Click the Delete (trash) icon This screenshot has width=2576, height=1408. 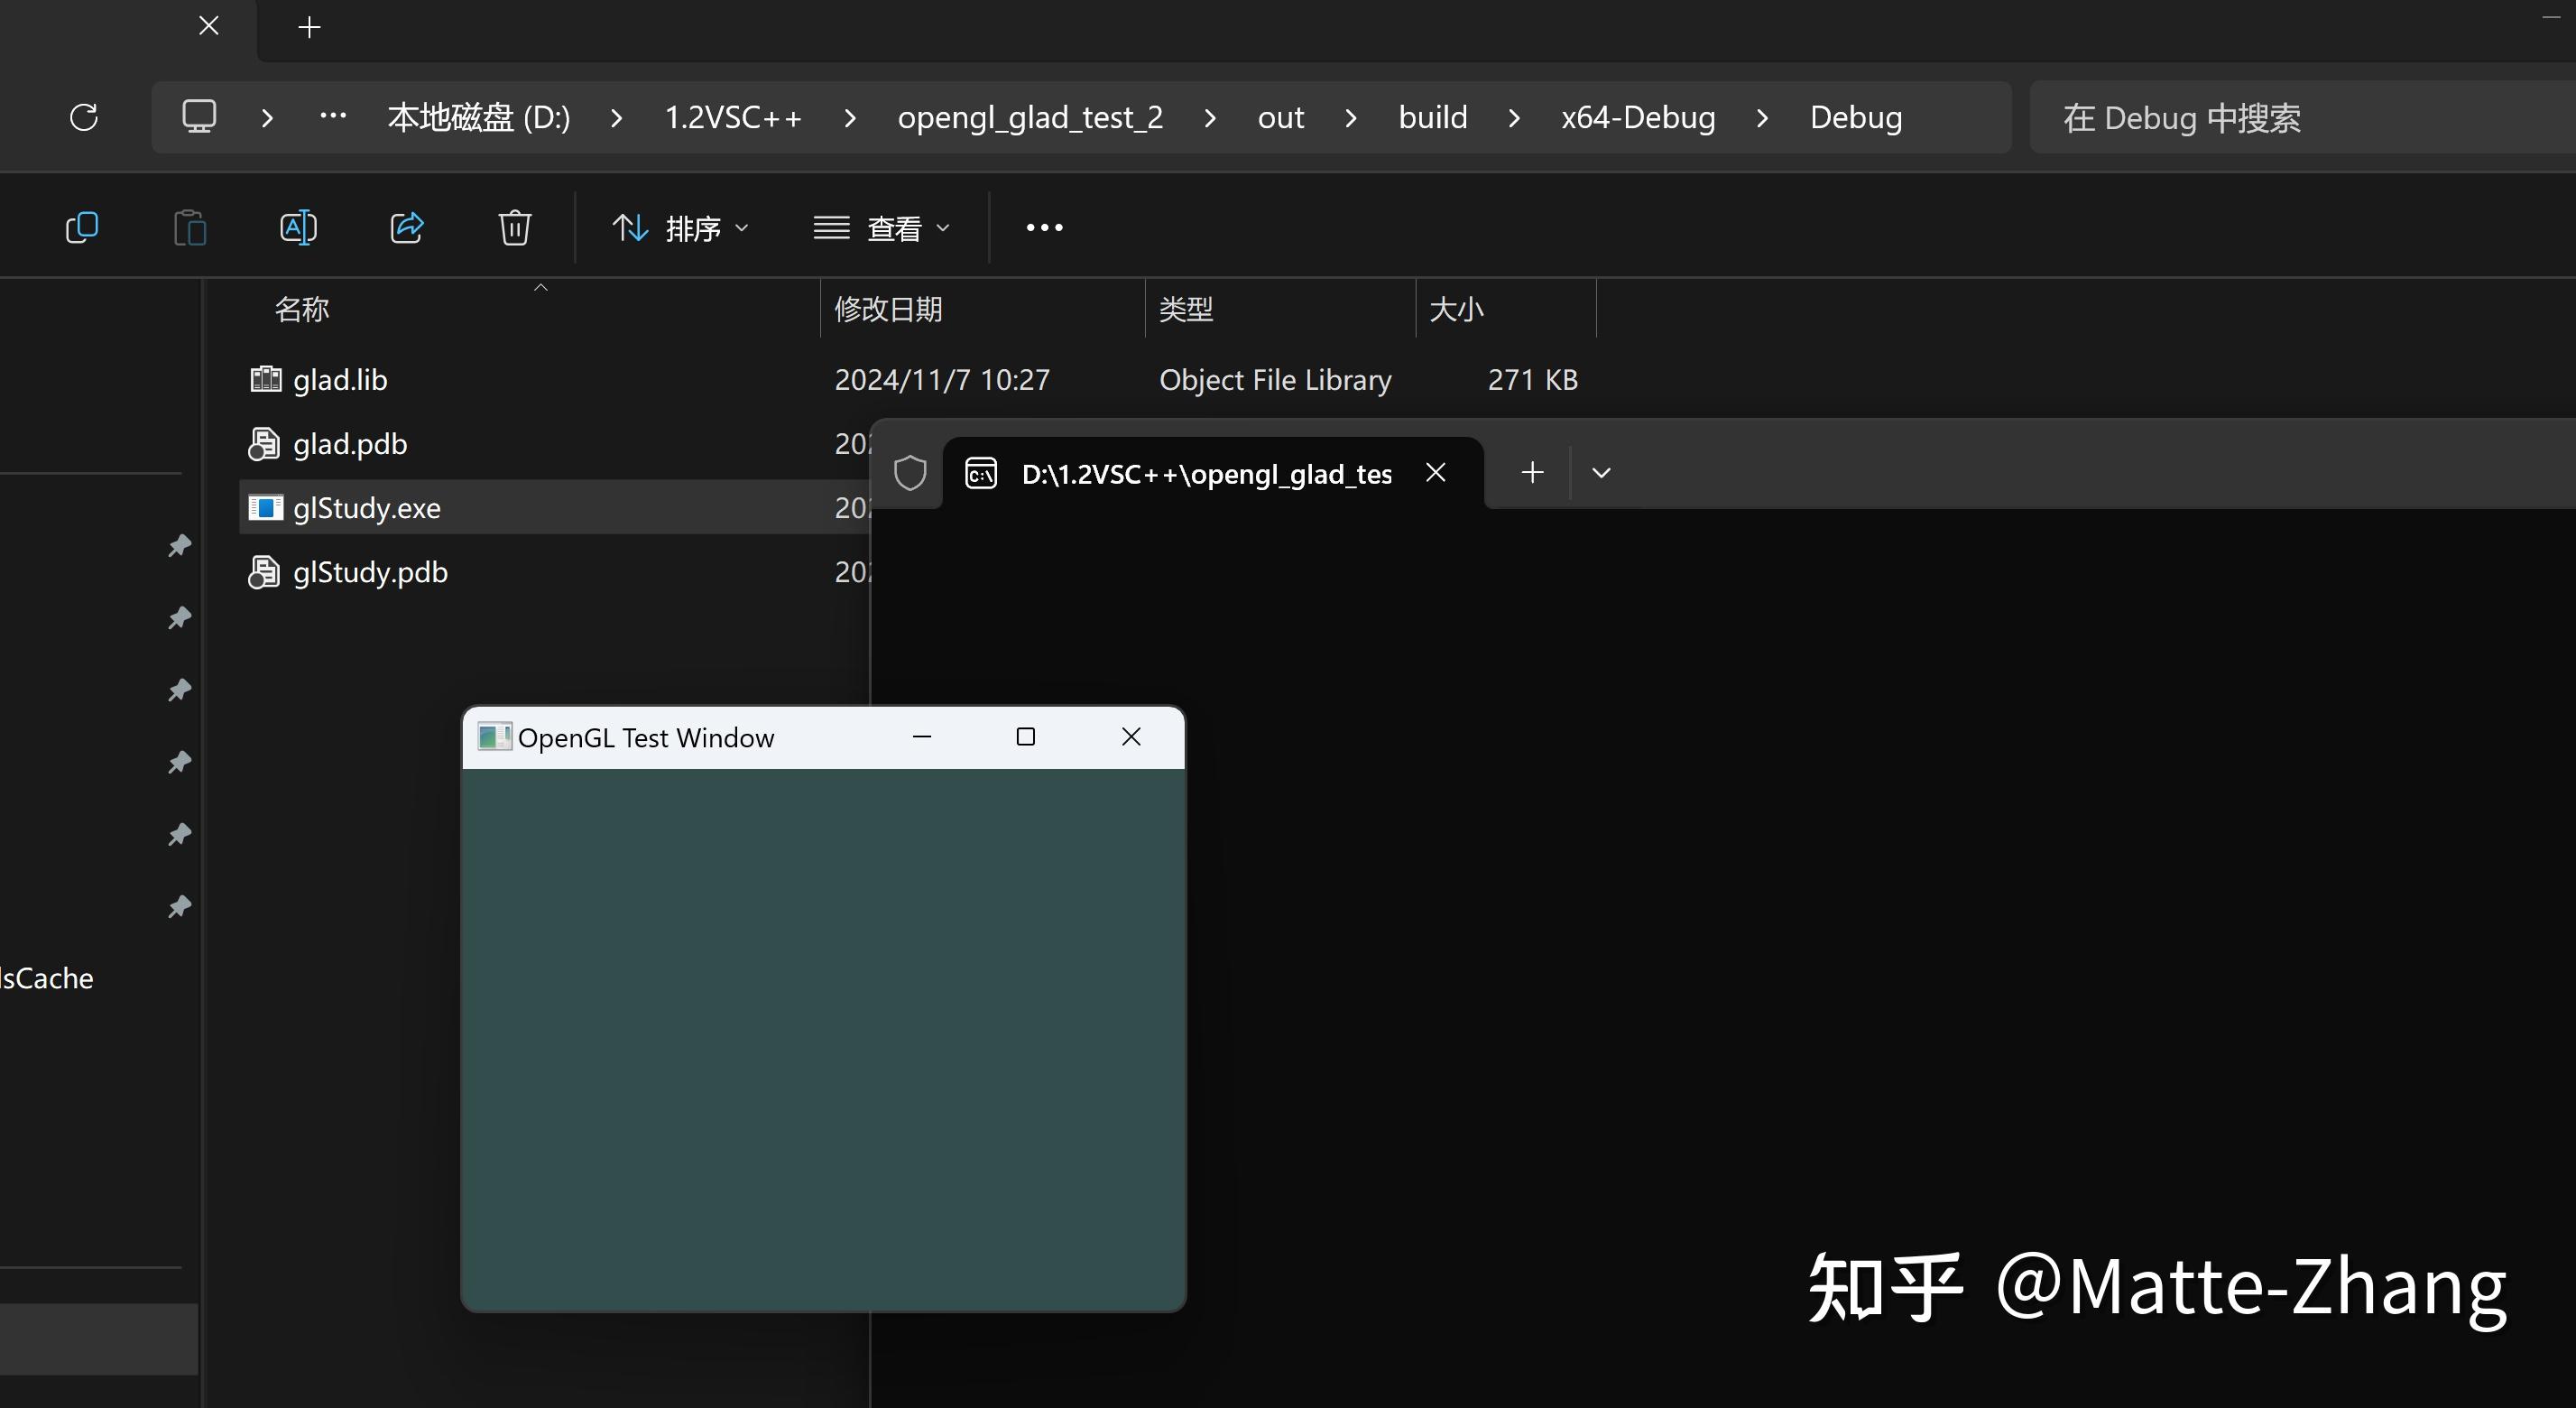[x=514, y=227]
